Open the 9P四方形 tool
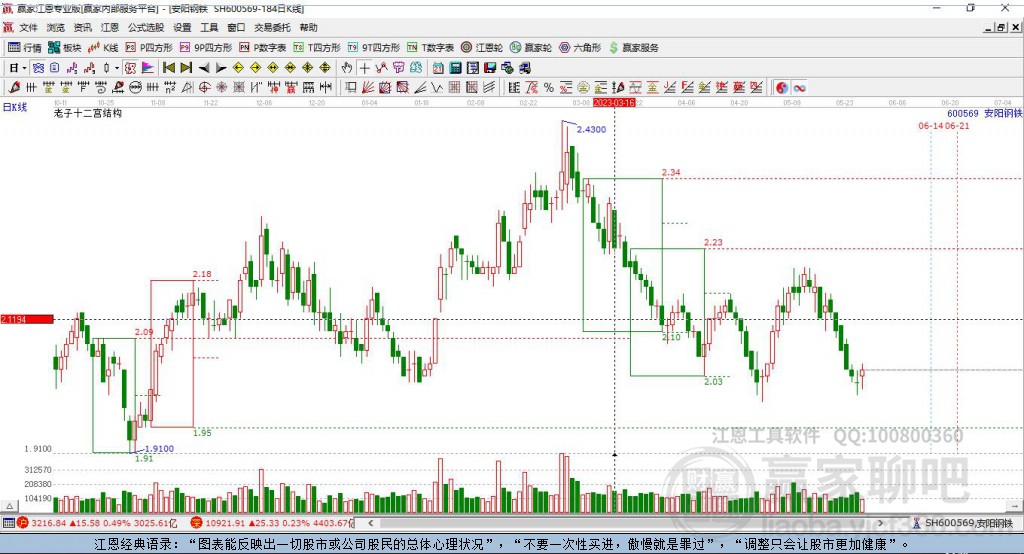The height and width of the screenshot is (554, 1024). [205, 48]
